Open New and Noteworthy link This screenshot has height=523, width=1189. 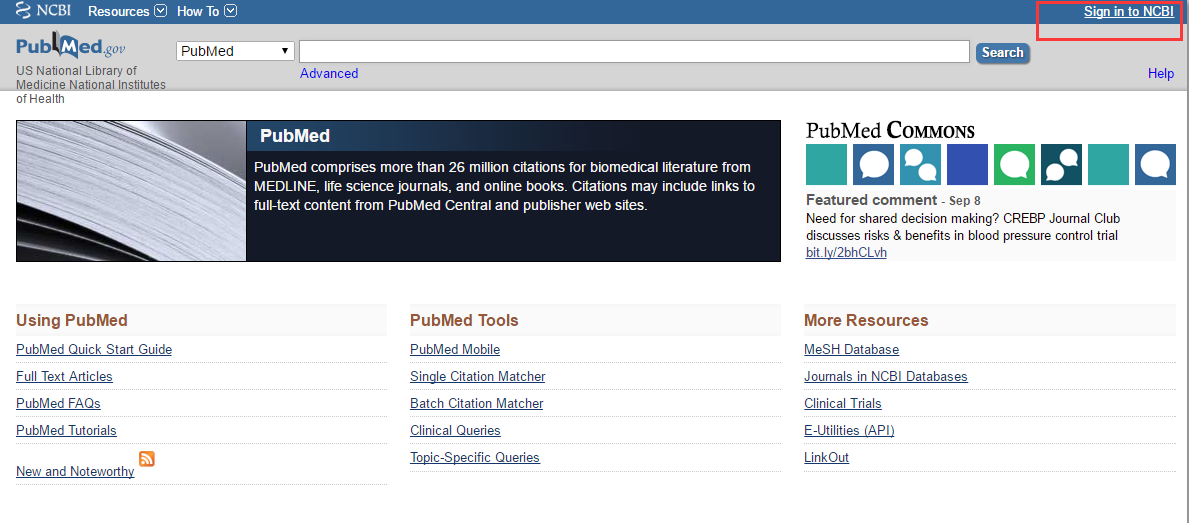click(75, 471)
